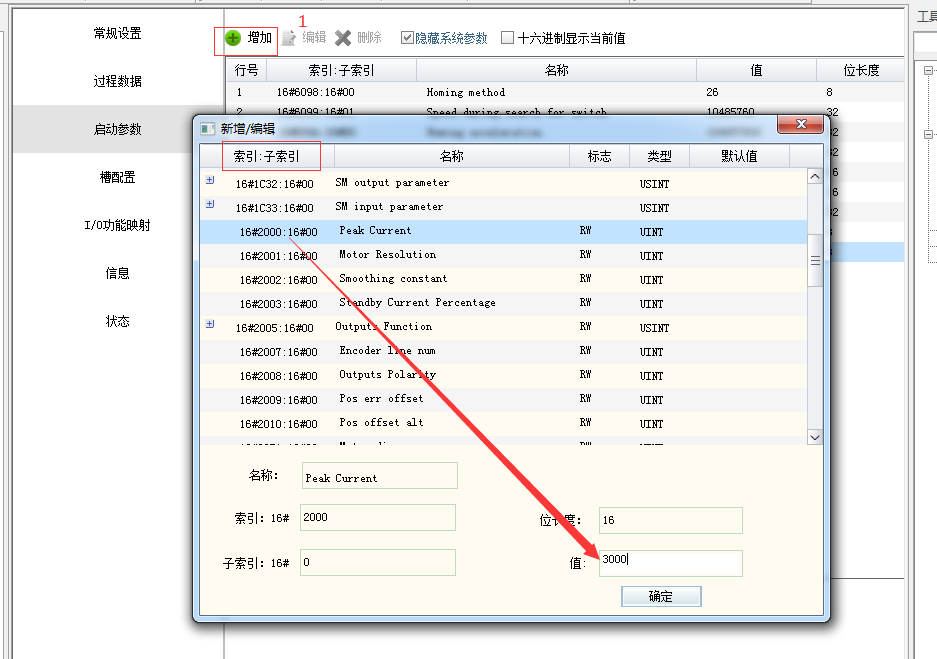Click the 位长度 input field showing 16
The width and height of the screenshot is (937, 659).
pyautogui.click(x=670, y=520)
